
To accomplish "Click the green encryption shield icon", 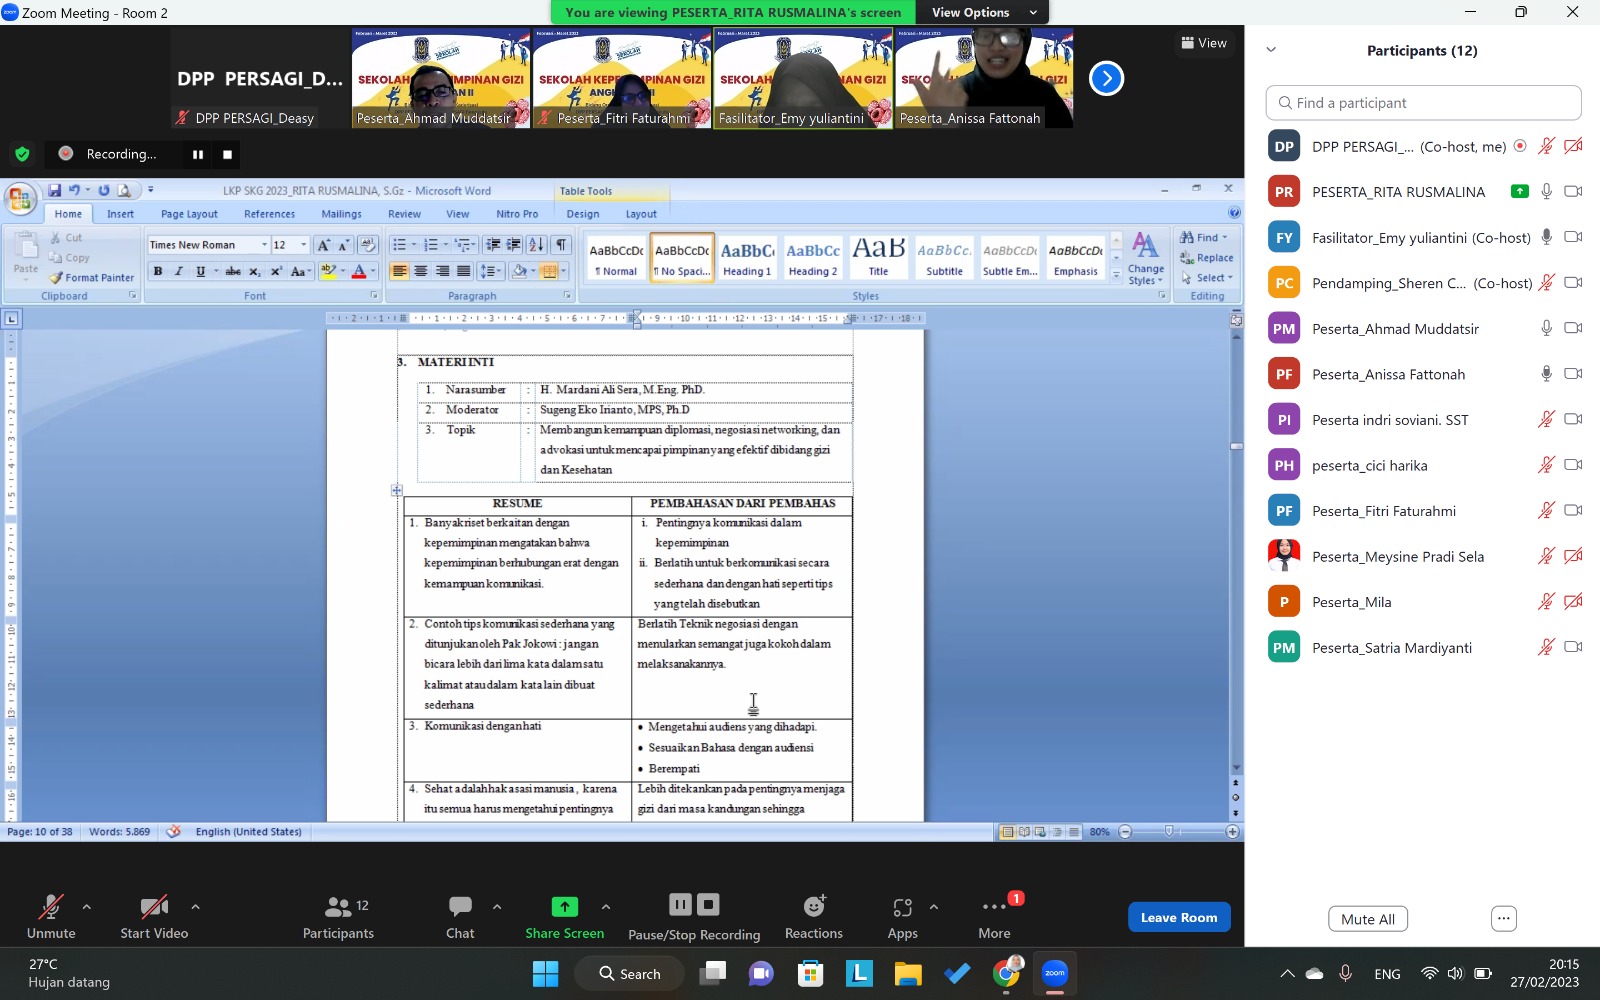I will click(x=22, y=154).
